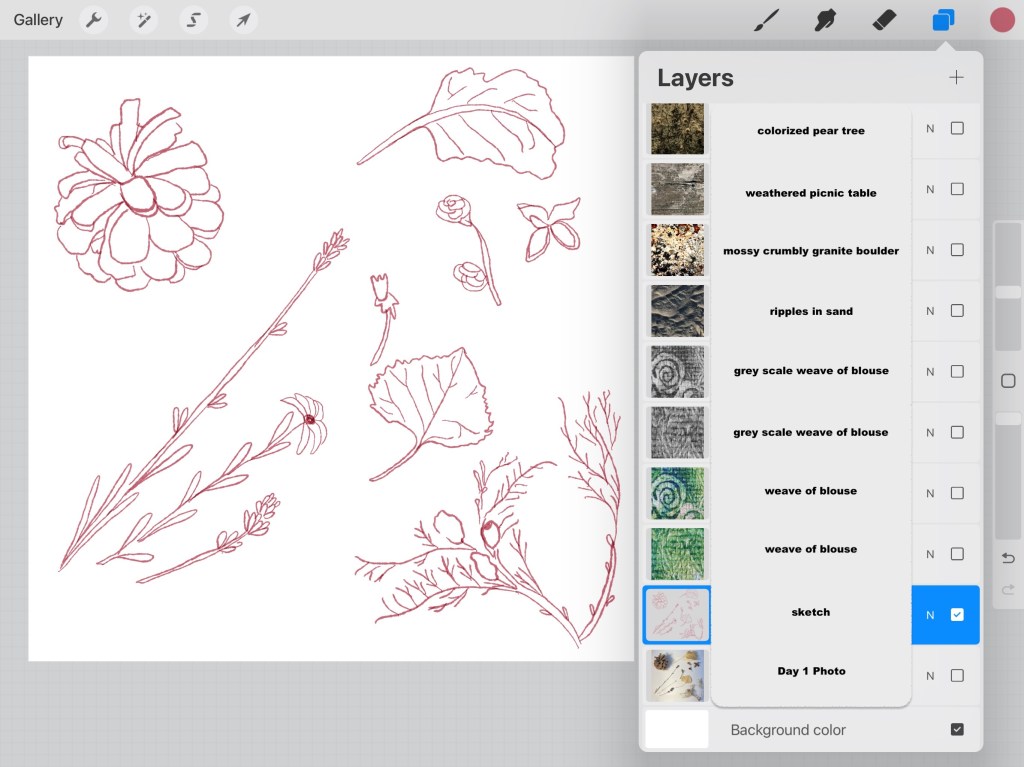This screenshot has width=1024, height=767.
Task: Select the Smudge tool
Action: coord(825,20)
